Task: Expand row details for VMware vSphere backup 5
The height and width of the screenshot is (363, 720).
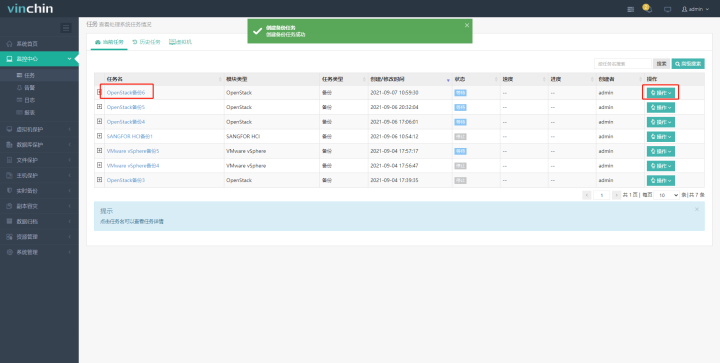Action: pyautogui.click(x=99, y=151)
